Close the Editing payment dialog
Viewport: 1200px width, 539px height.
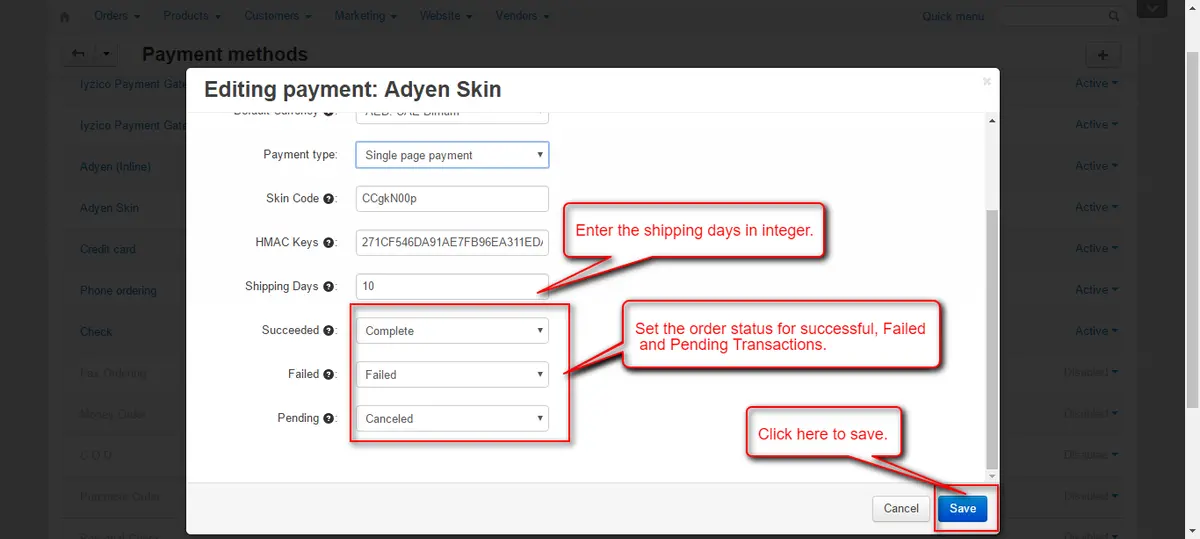click(986, 82)
